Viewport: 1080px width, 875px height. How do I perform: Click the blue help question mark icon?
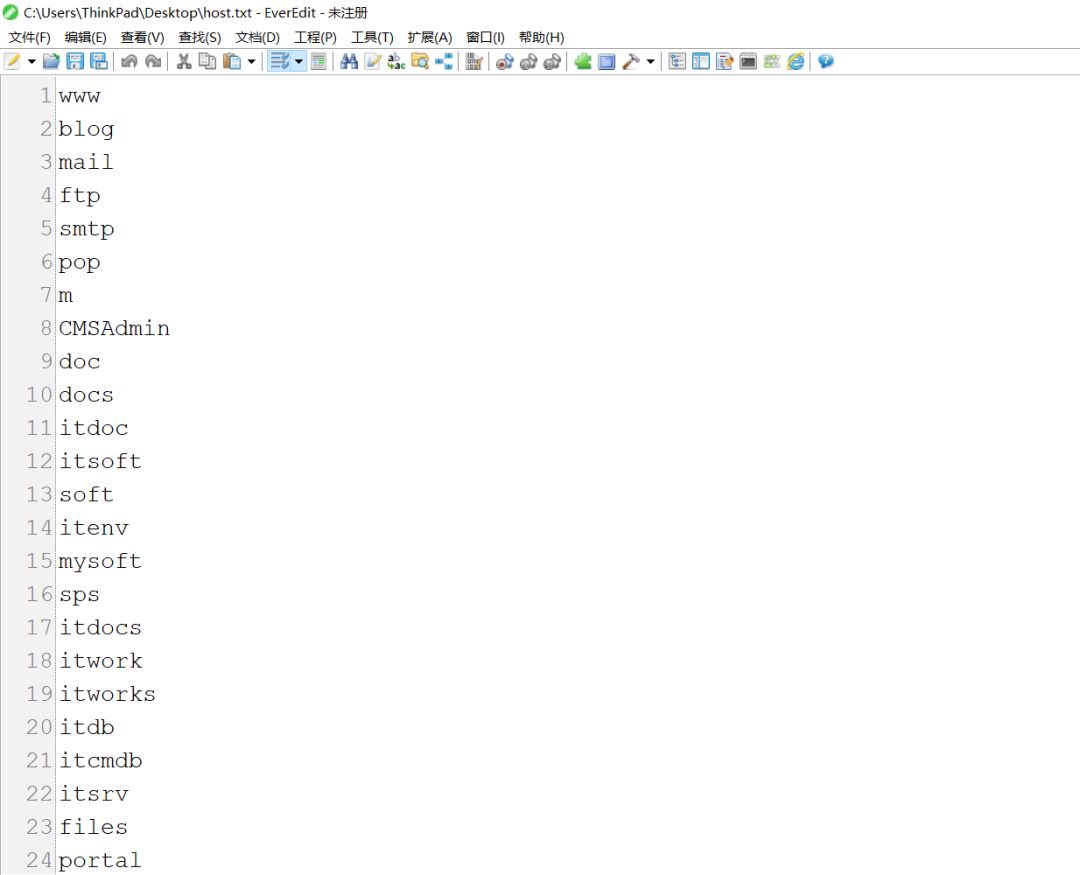(826, 61)
